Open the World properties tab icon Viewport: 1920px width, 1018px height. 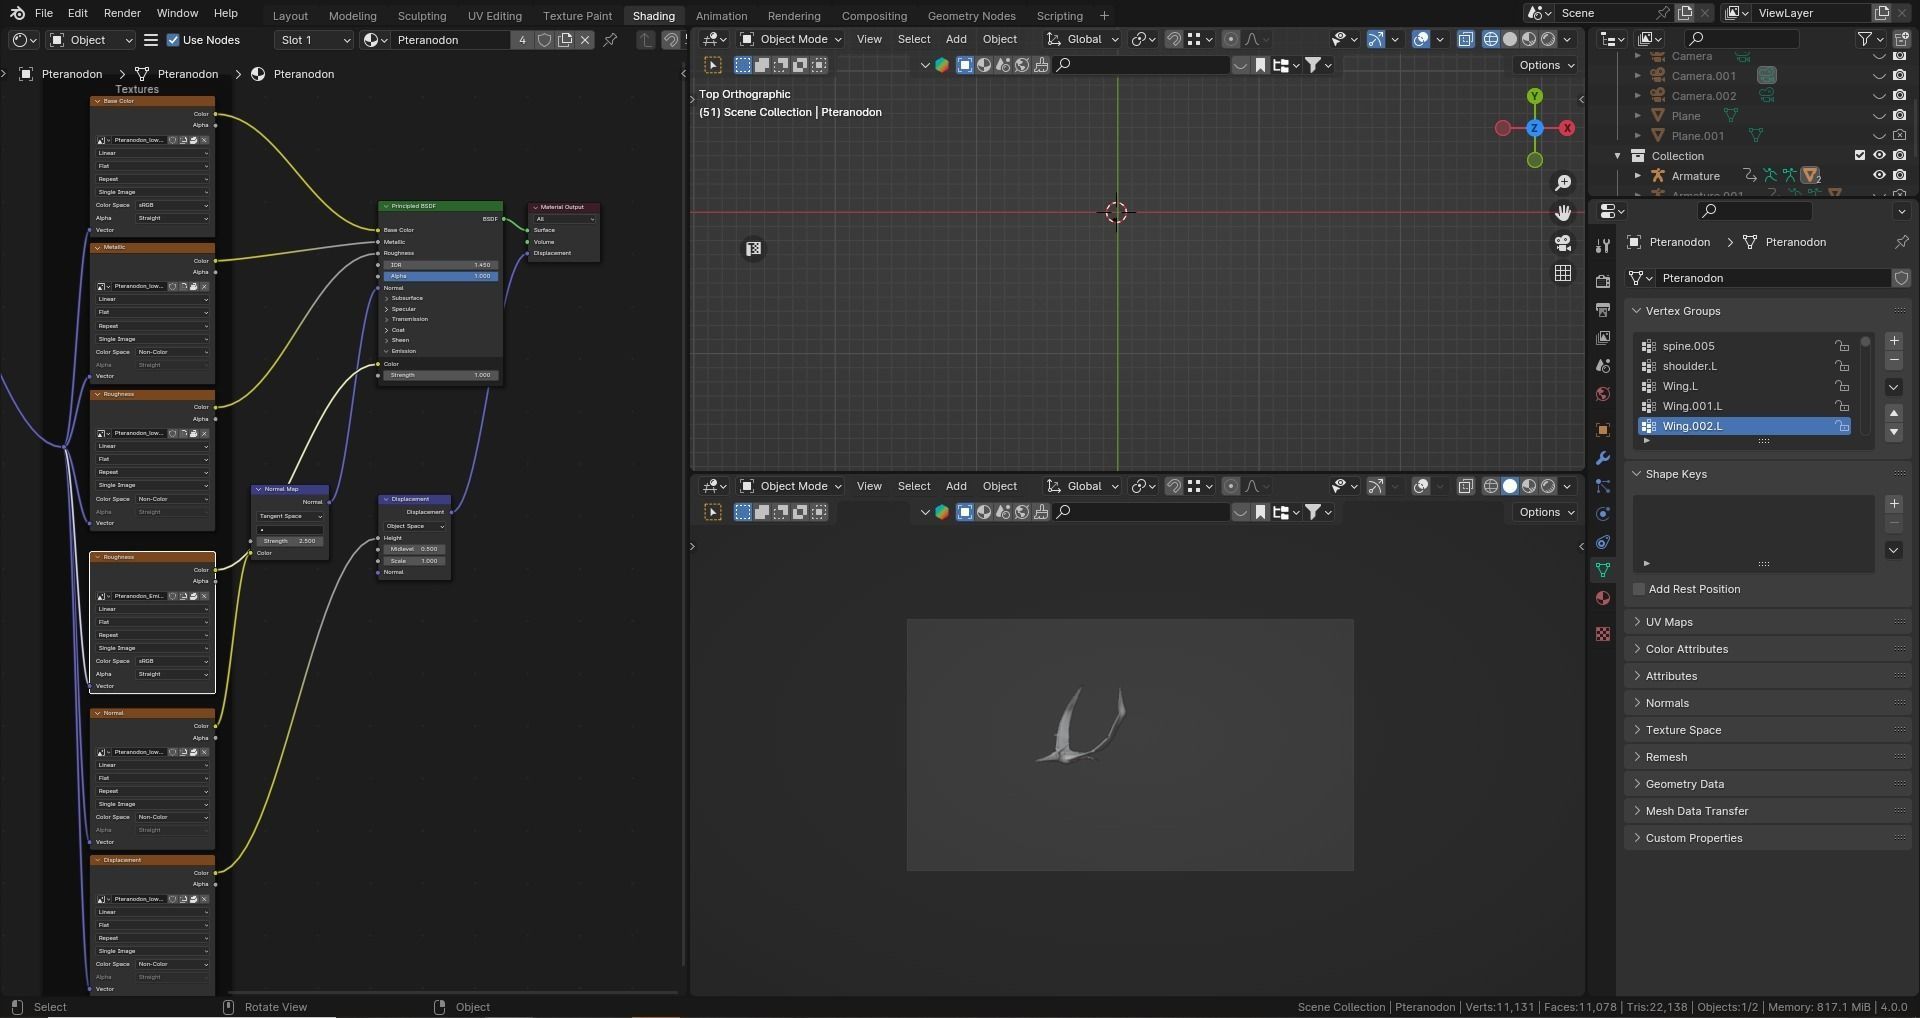coord(1603,394)
